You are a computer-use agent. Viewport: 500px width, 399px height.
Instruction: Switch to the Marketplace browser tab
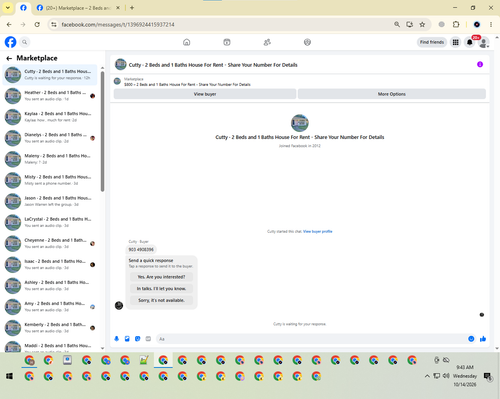tap(78, 8)
